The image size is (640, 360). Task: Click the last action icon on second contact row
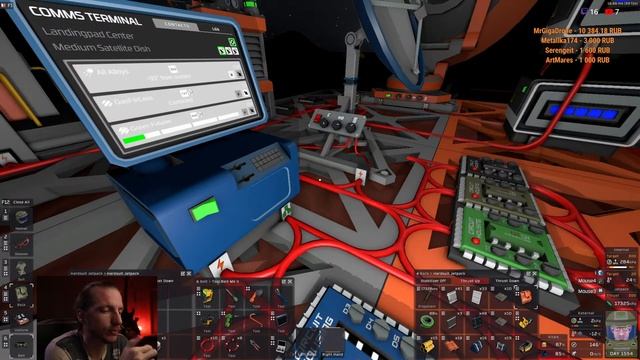coord(246,93)
